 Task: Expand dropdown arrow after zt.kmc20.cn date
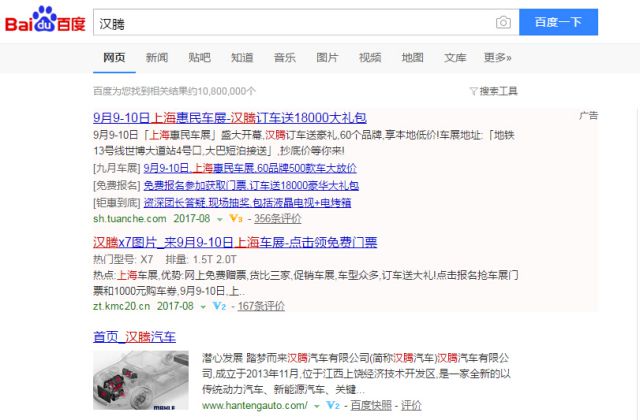[x=203, y=307]
